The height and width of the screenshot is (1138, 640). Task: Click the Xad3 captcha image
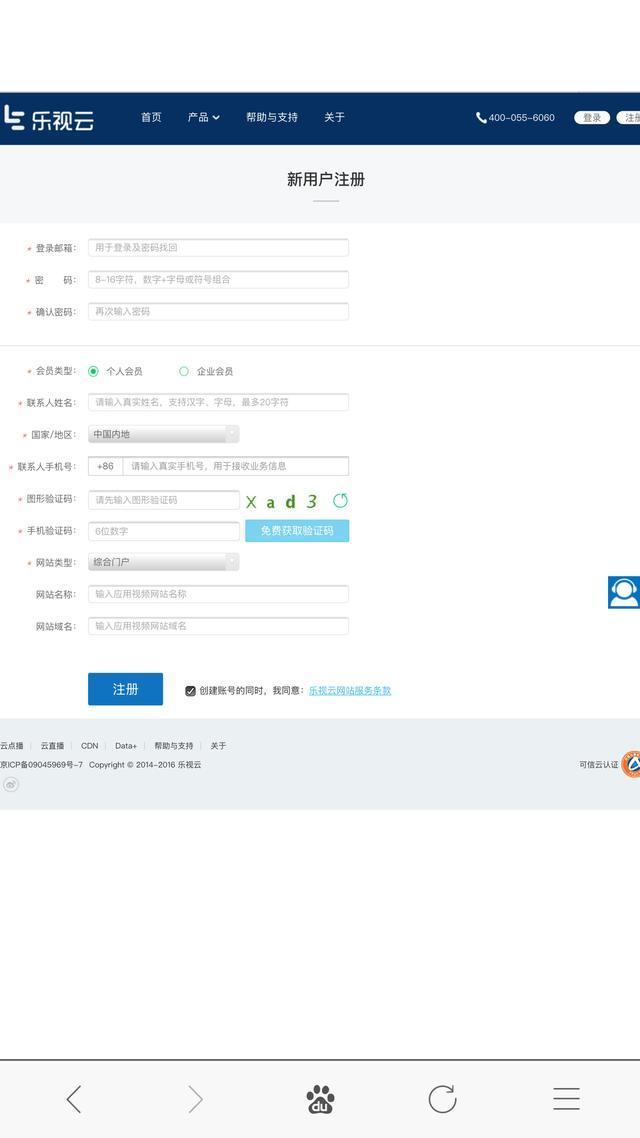282,502
